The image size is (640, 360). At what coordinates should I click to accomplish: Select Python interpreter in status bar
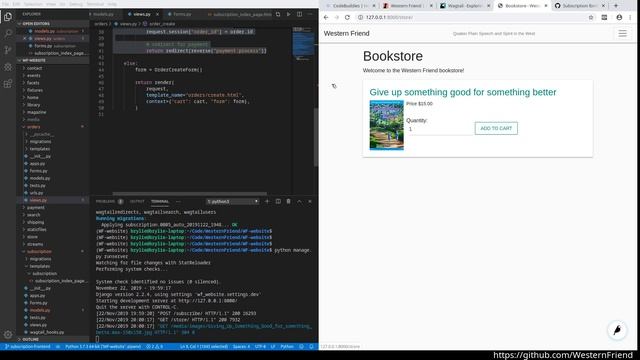pyautogui.click(x=103, y=347)
